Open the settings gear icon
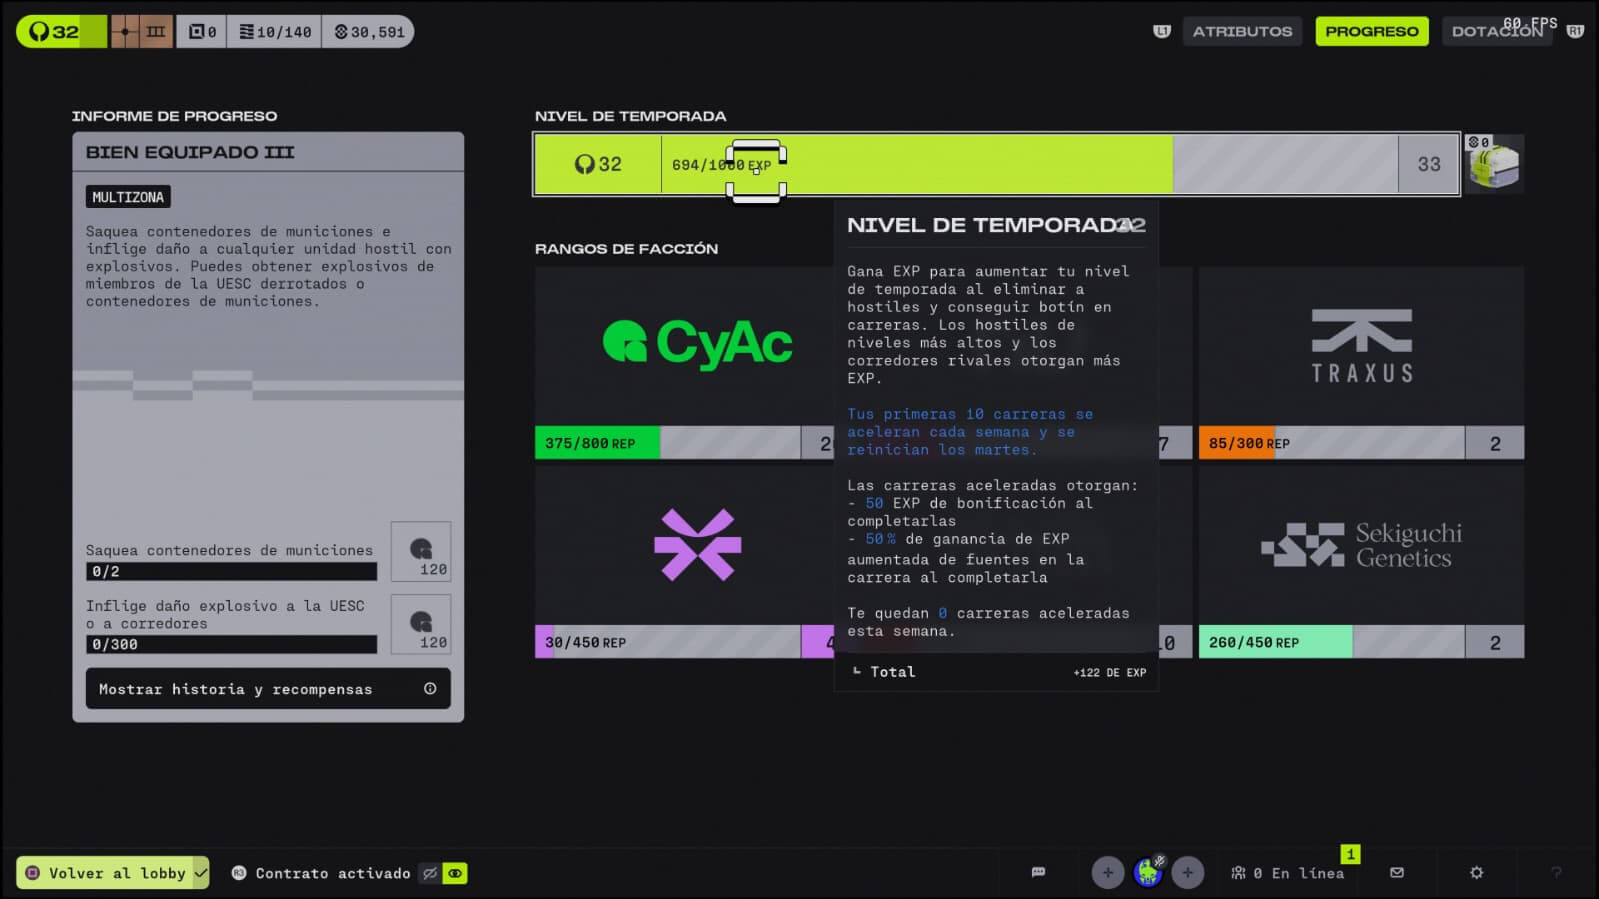Screen dimensions: 1599x899 tap(1476, 872)
